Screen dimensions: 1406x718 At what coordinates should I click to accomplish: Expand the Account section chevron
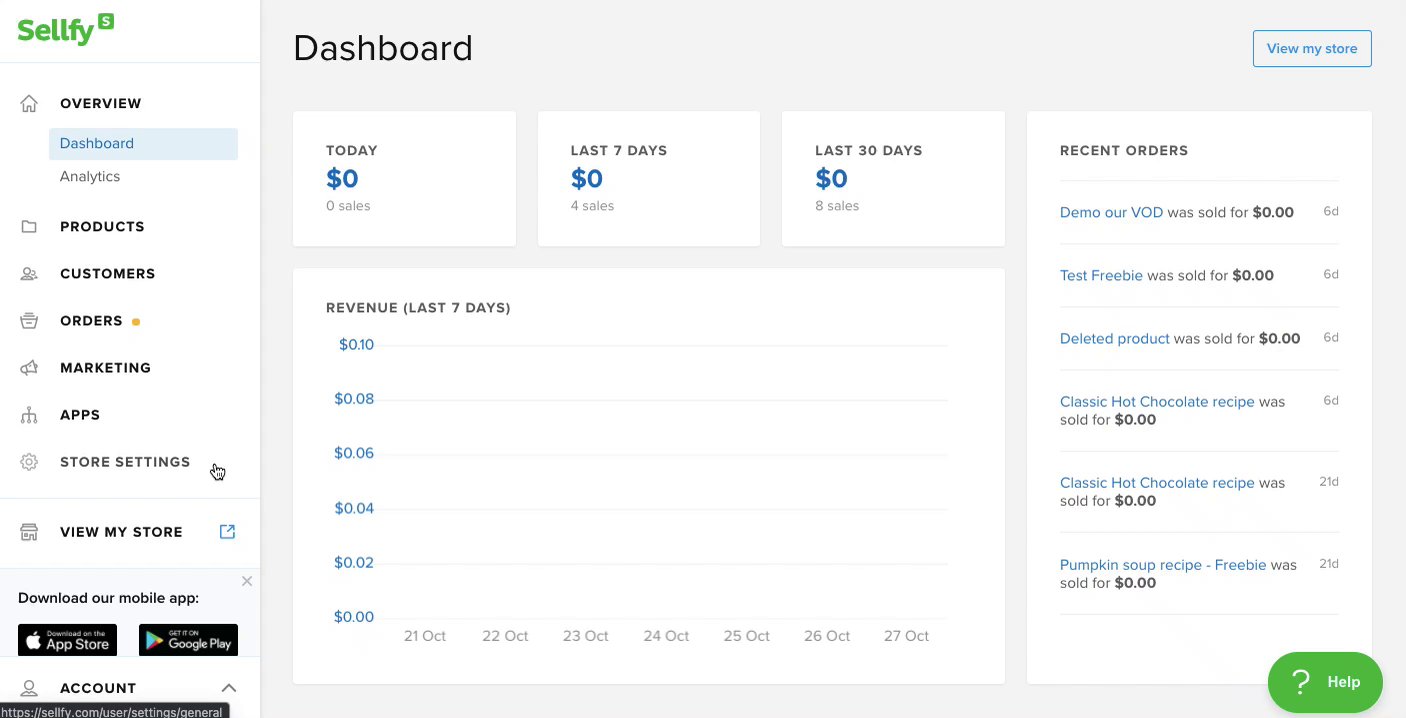229,688
